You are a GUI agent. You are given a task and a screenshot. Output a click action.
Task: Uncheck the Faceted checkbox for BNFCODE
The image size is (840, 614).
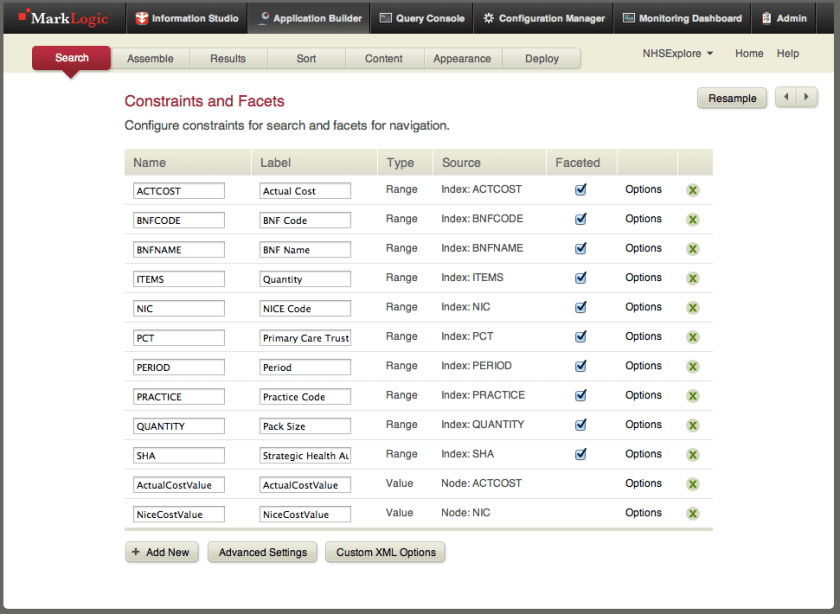580,219
